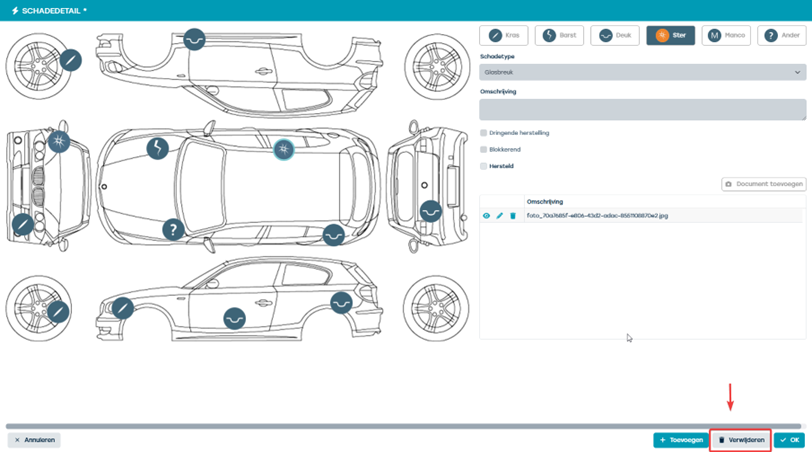812x452 pixels.
Task: Tick the Blokkerend checkbox
Action: pyautogui.click(x=483, y=150)
